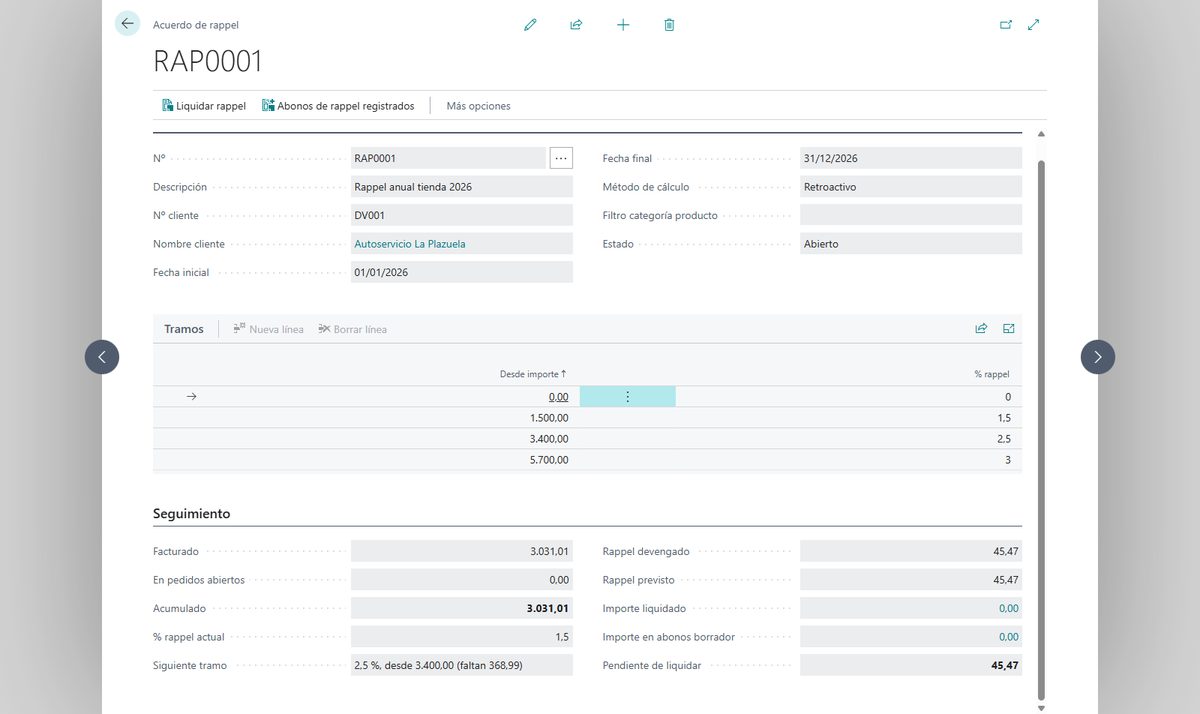Select the Fecha inicial field
The height and width of the screenshot is (714, 1200).
462,272
